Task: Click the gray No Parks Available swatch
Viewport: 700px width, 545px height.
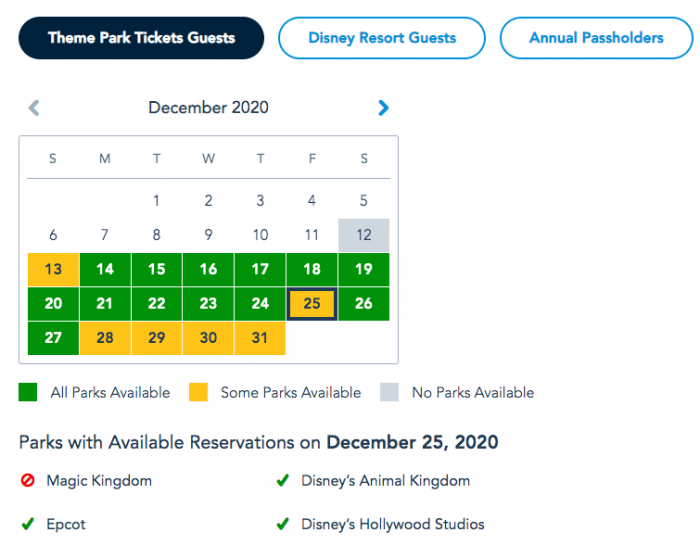Action: click(x=389, y=392)
